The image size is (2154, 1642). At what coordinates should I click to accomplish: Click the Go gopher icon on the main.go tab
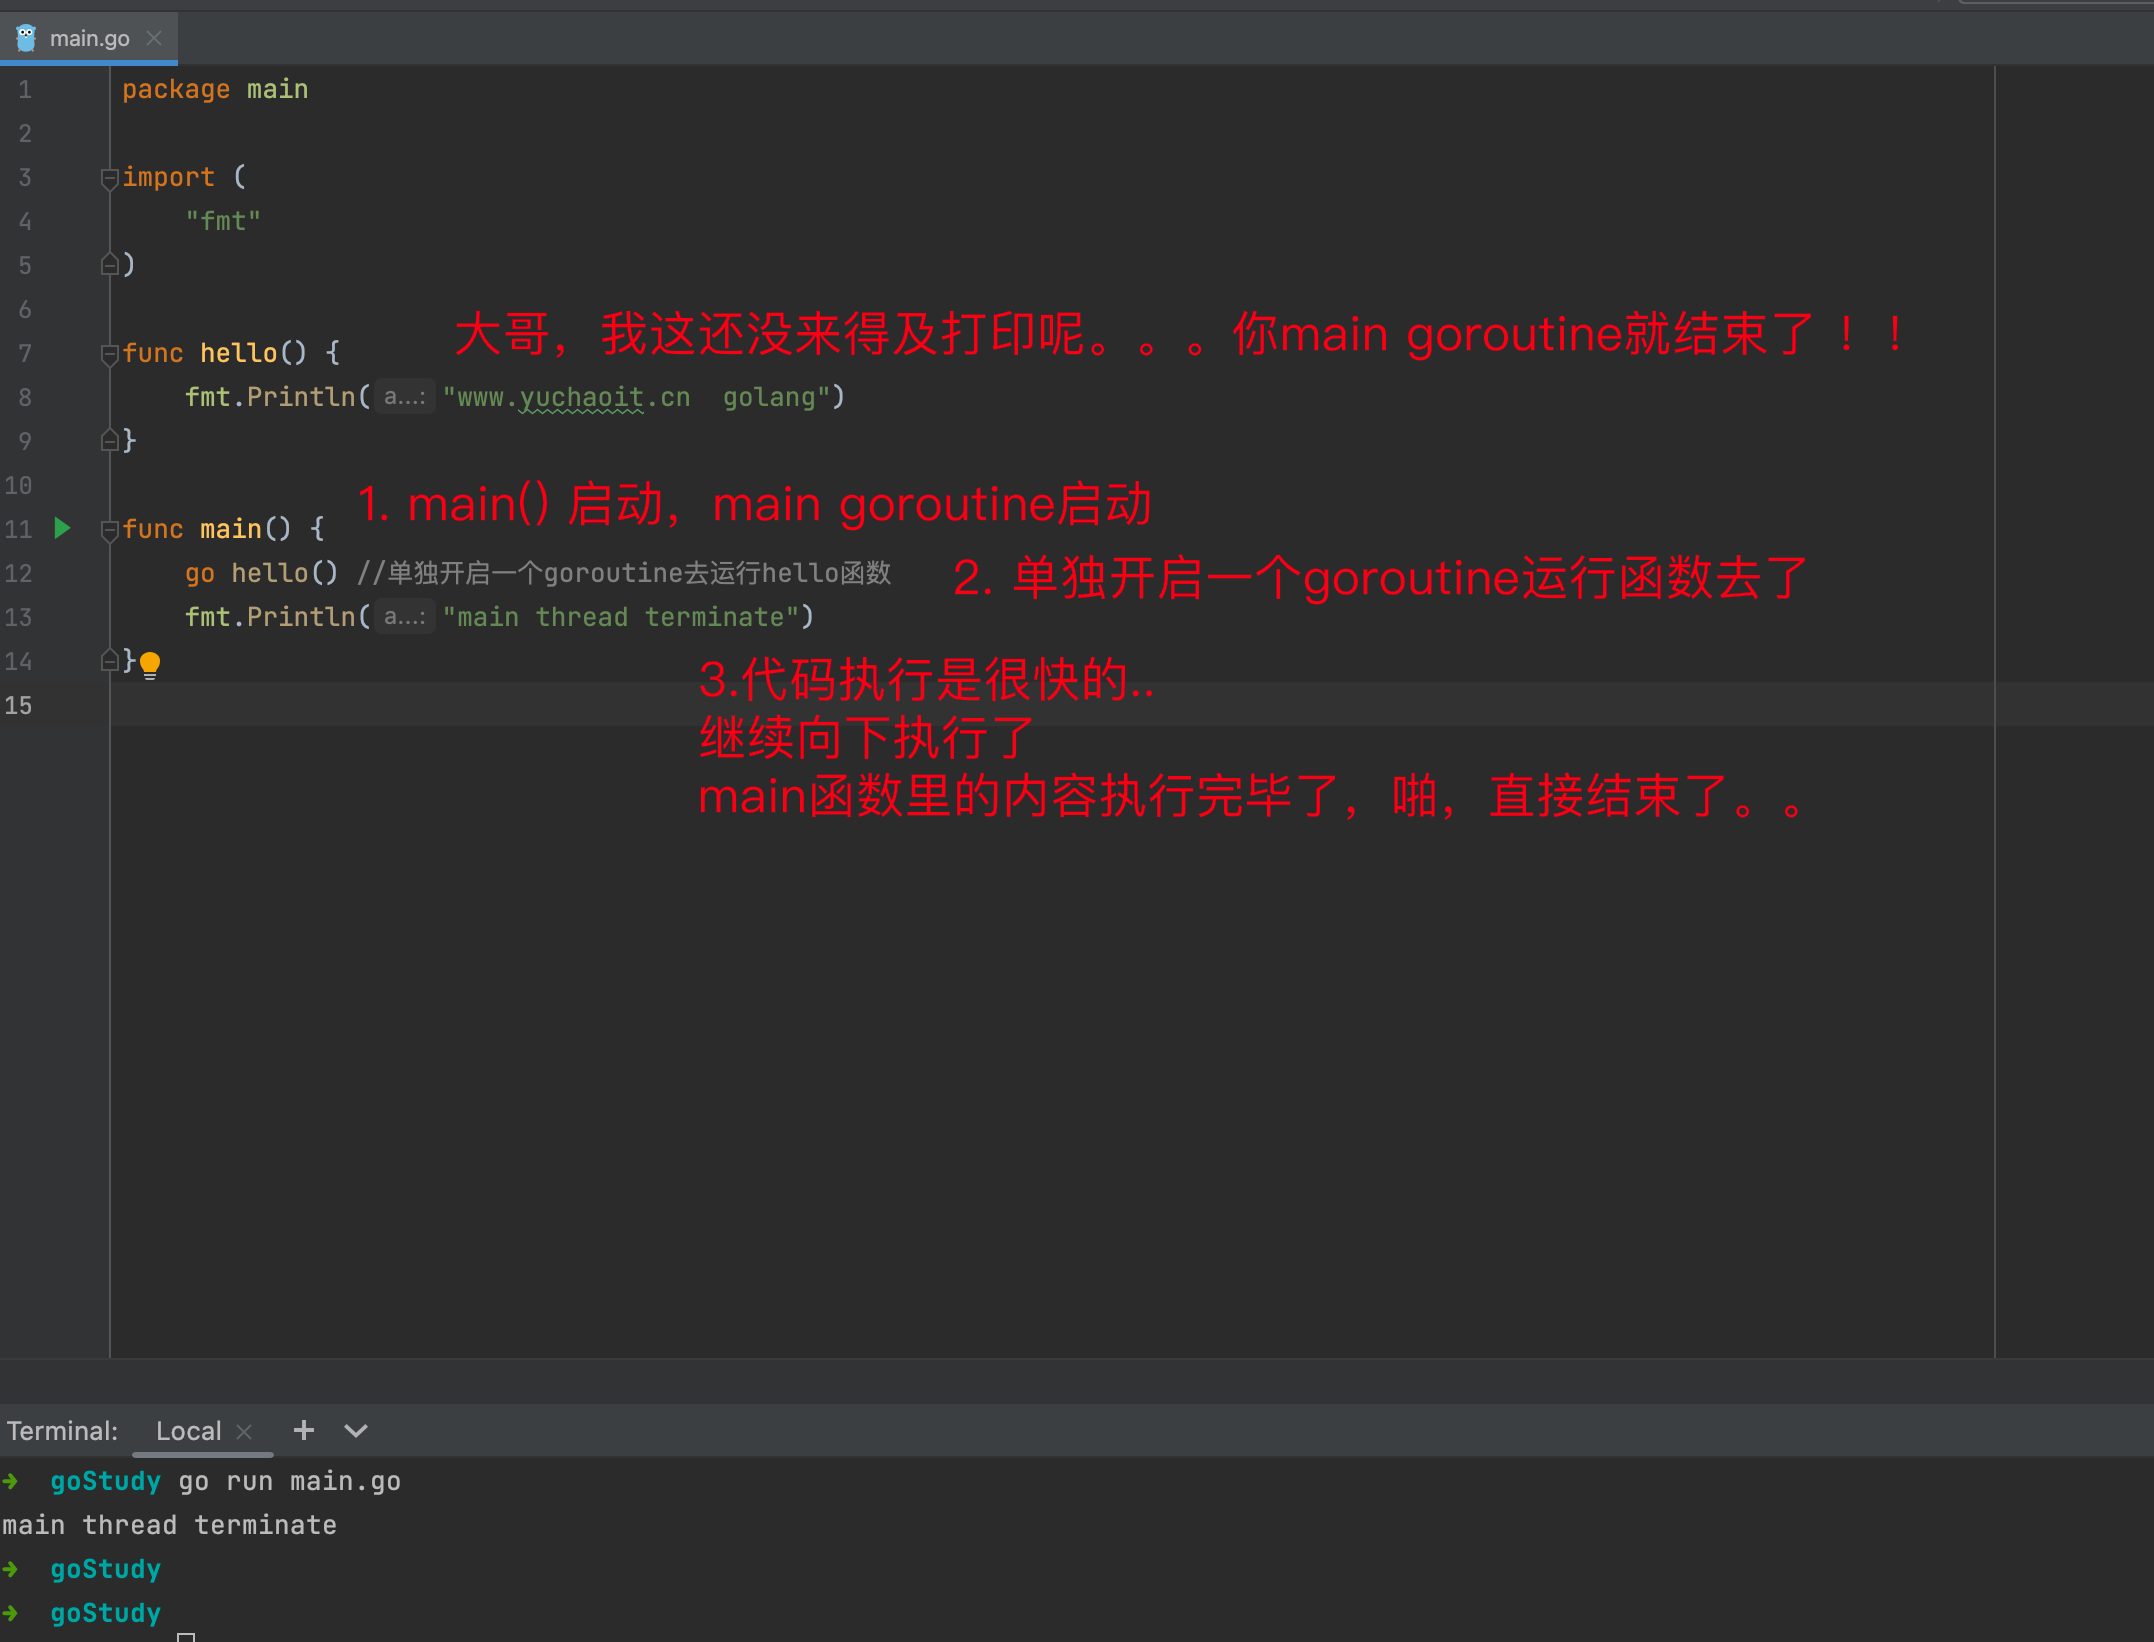tap(27, 37)
